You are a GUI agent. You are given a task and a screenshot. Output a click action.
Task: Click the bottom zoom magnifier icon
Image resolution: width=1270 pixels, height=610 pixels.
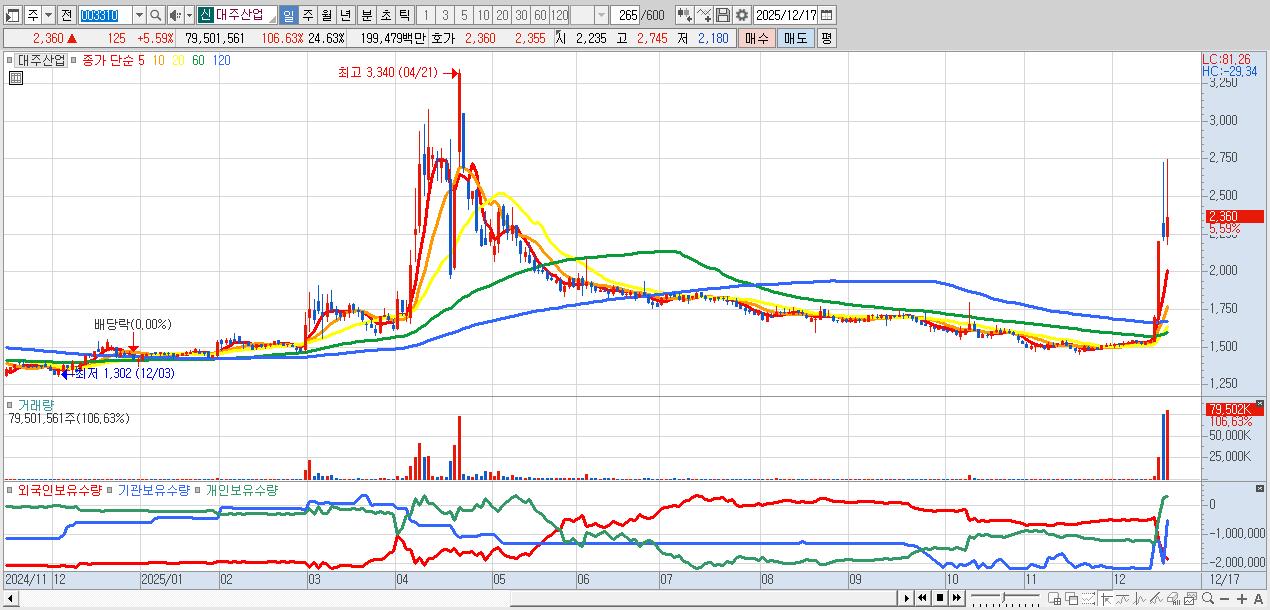[x=1208, y=598]
